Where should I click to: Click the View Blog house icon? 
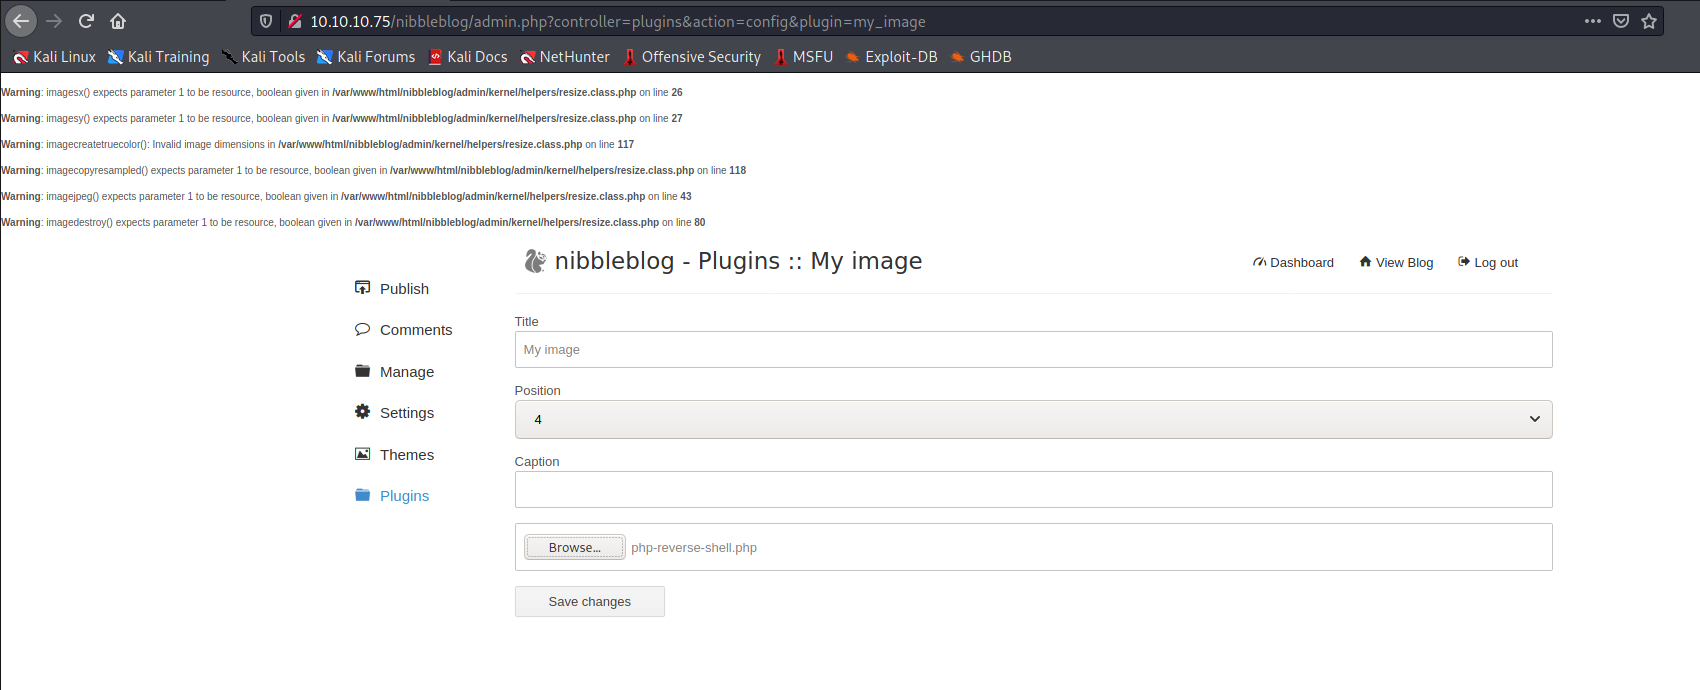coord(1365,262)
